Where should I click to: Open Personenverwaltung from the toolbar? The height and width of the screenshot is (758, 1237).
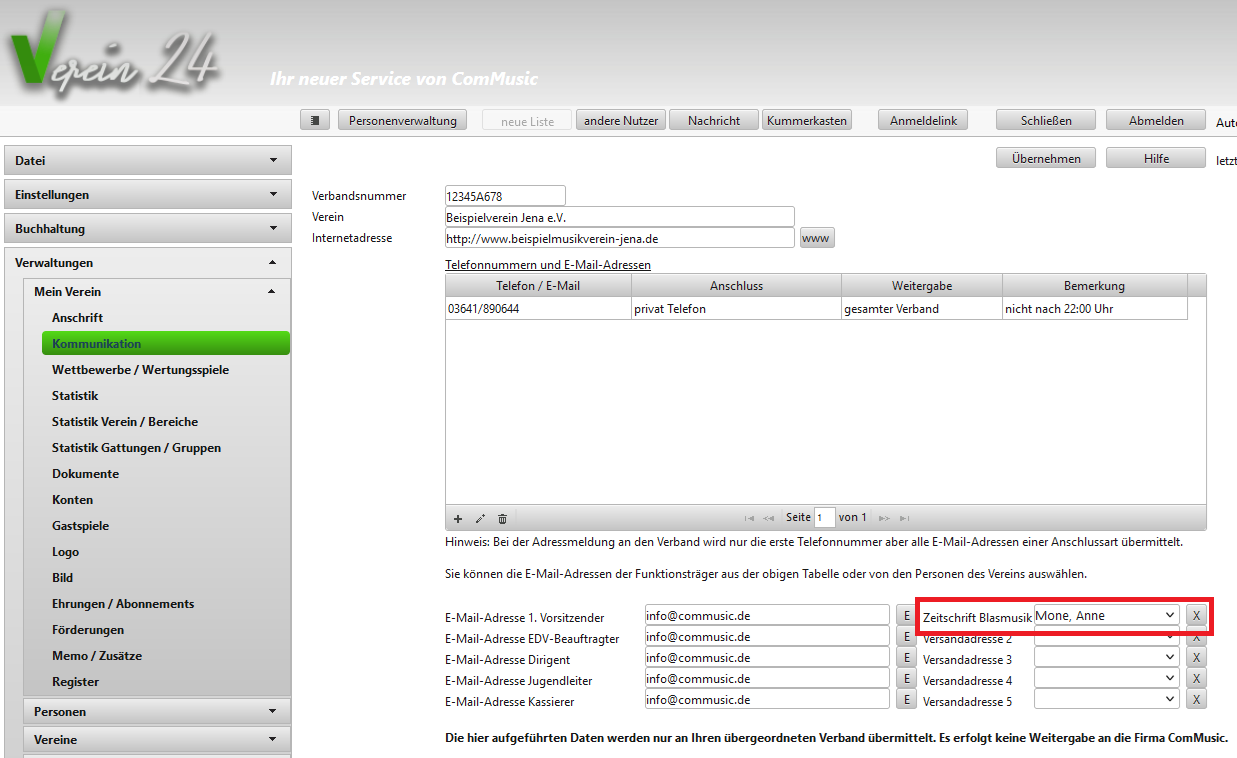coord(403,120)
